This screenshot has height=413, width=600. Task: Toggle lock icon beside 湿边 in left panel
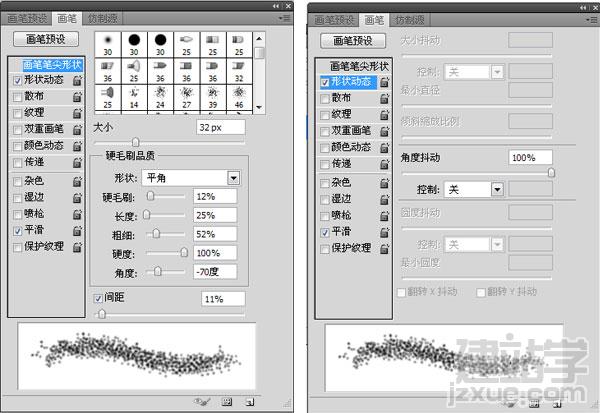point(77,198)
